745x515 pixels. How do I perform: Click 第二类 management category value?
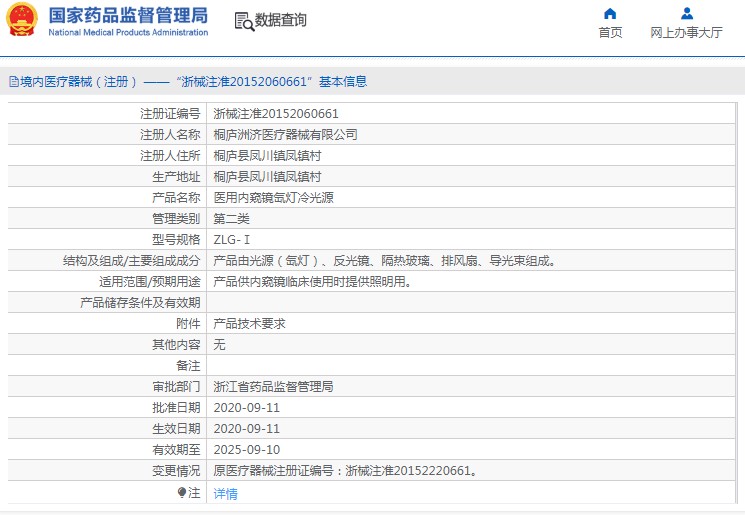point(231,219)
